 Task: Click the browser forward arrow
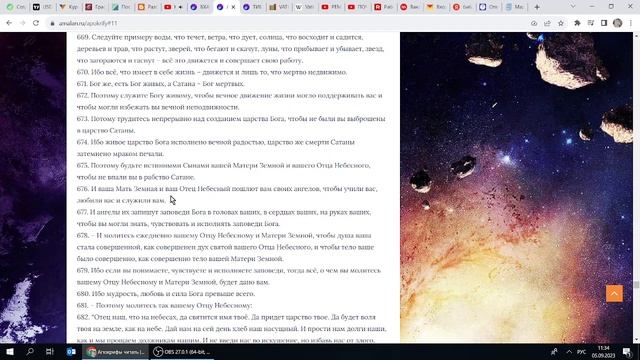point(22,23)
